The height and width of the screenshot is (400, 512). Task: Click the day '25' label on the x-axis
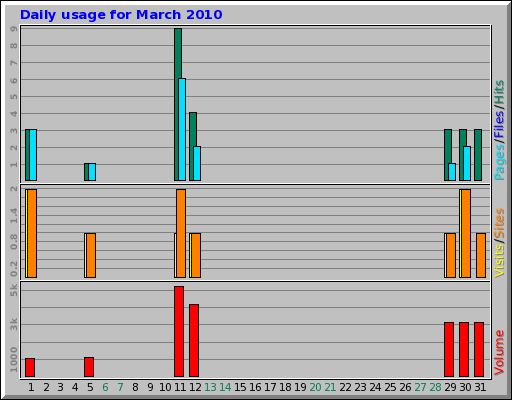(x=390, y=387)
